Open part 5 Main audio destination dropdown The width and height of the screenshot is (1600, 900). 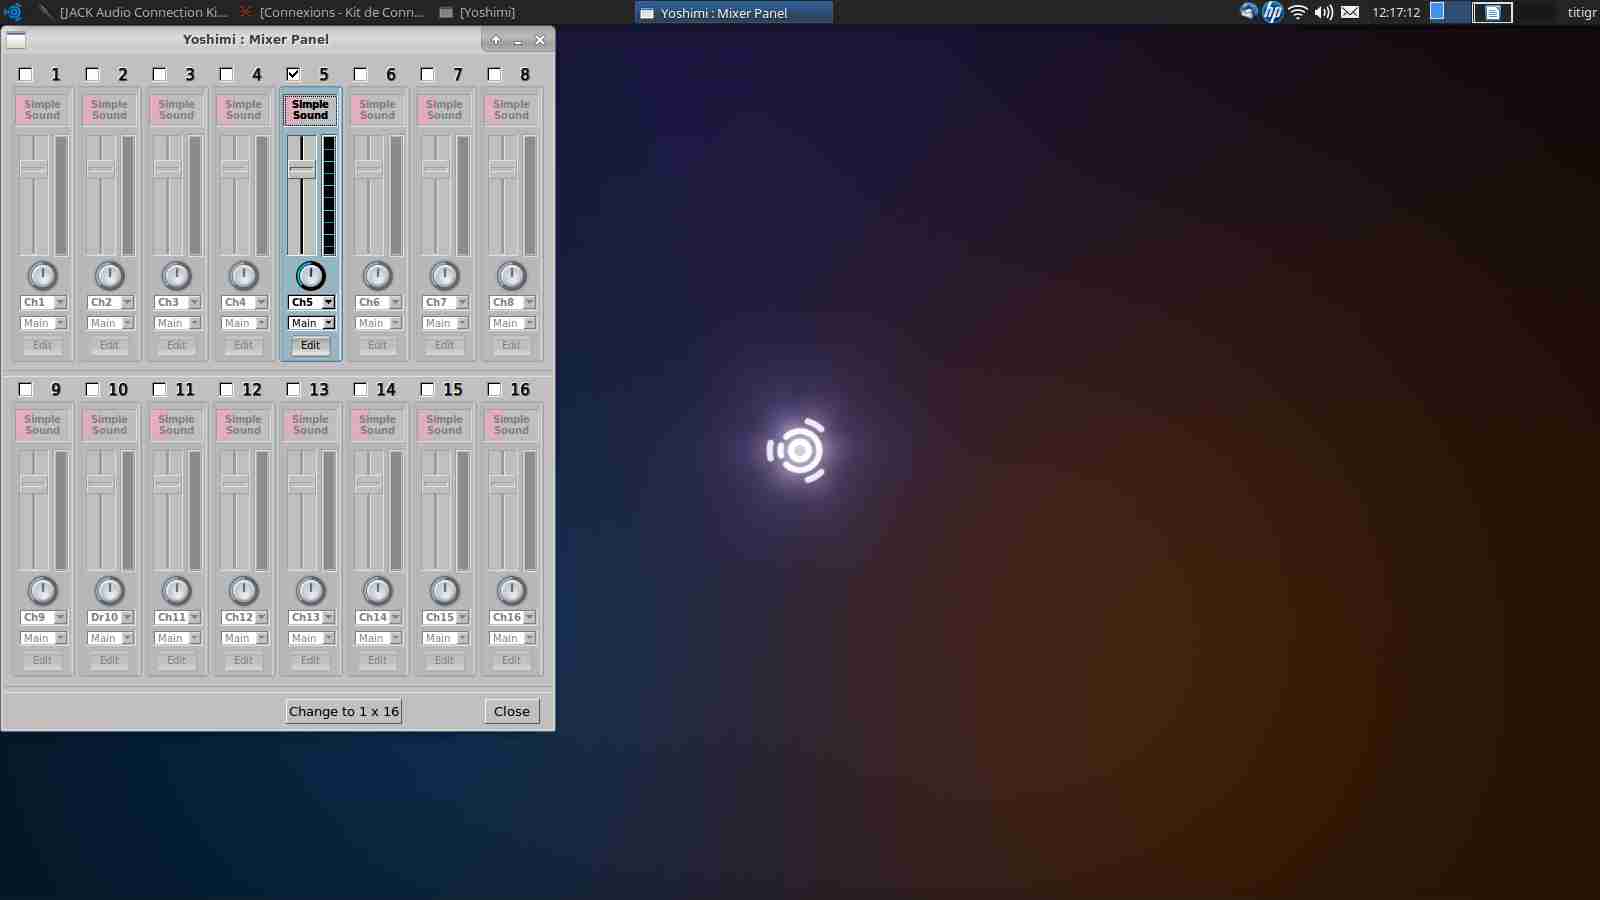(x=312, y=323)
